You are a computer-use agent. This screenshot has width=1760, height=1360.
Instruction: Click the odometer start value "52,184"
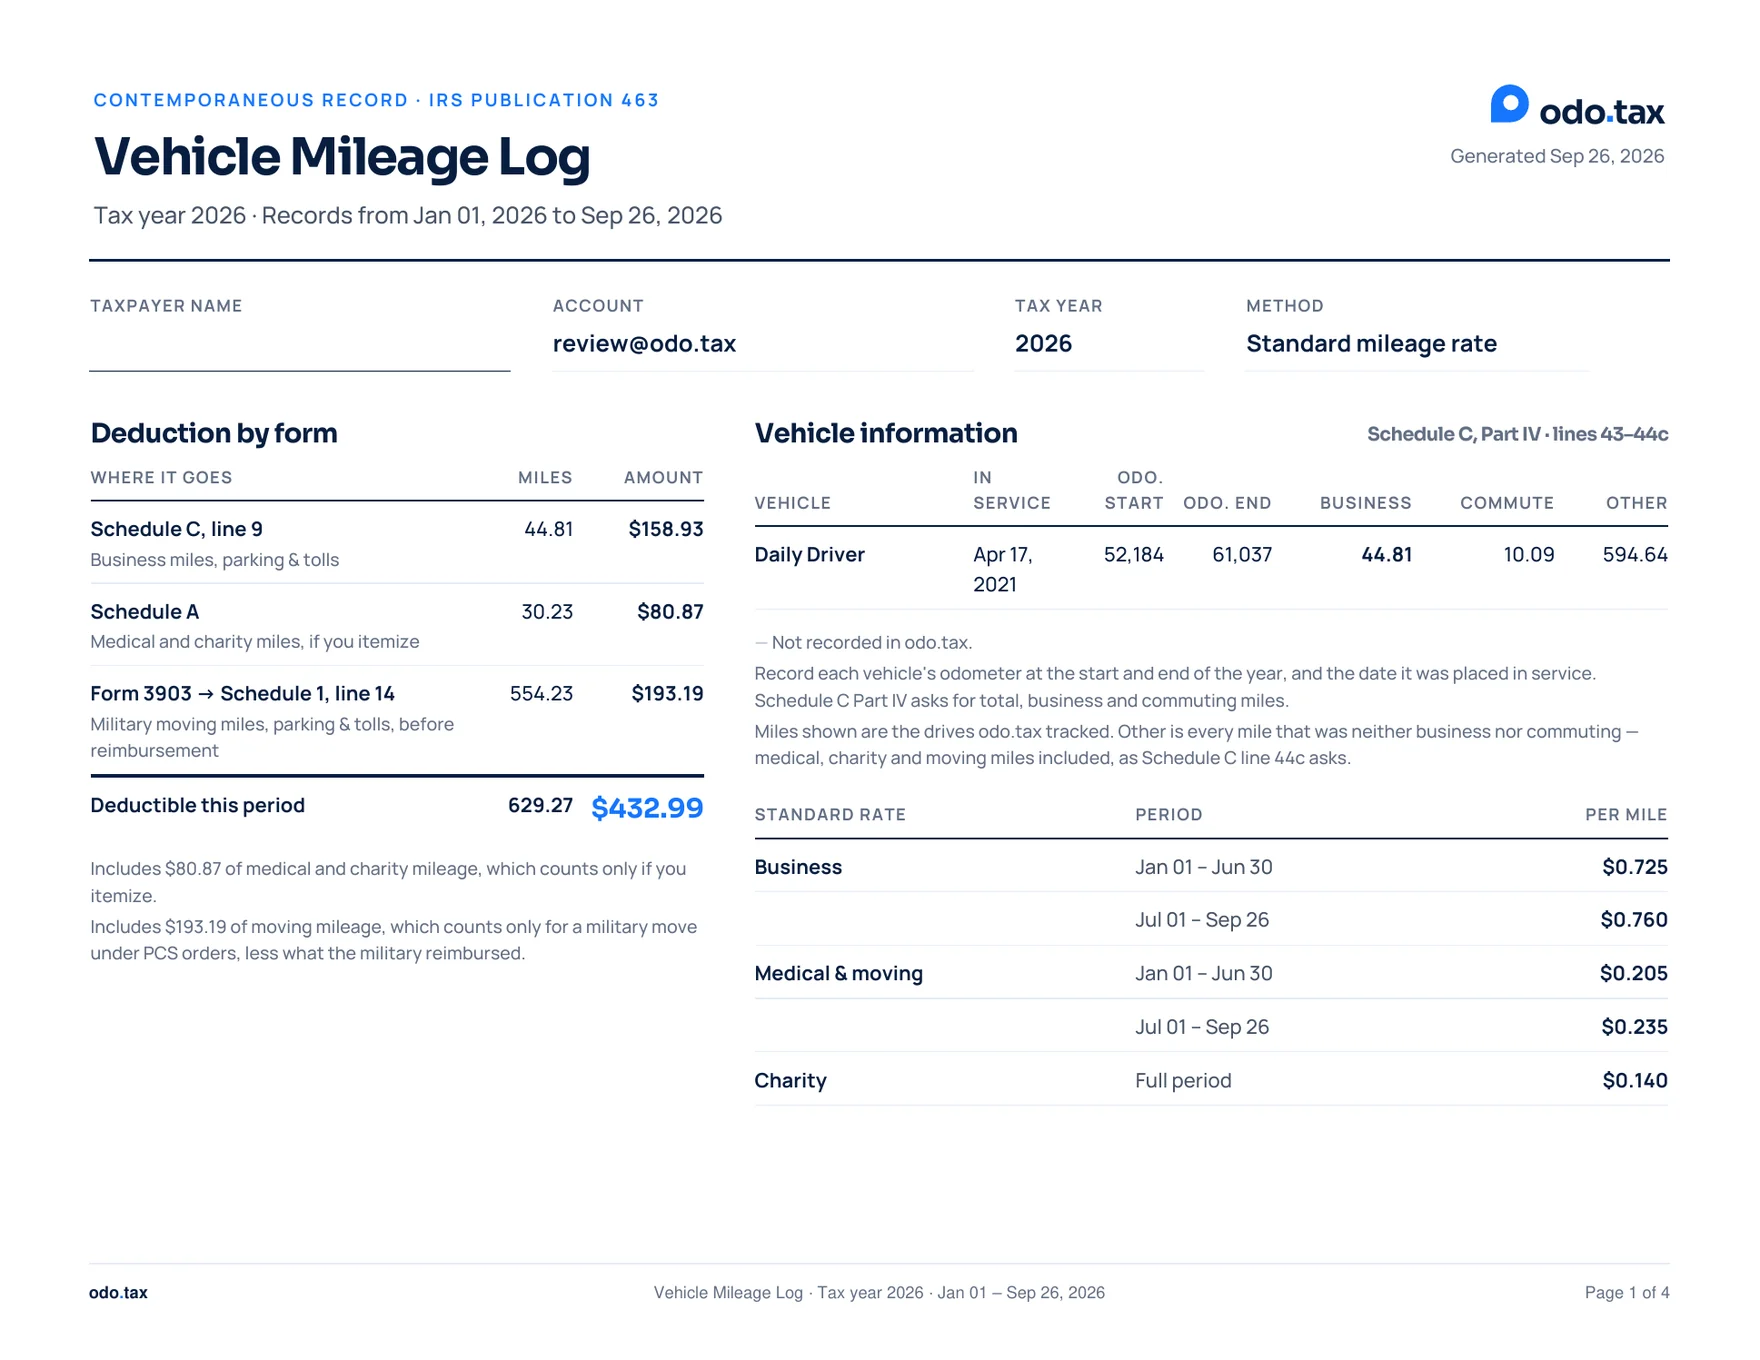point(1134,555)
